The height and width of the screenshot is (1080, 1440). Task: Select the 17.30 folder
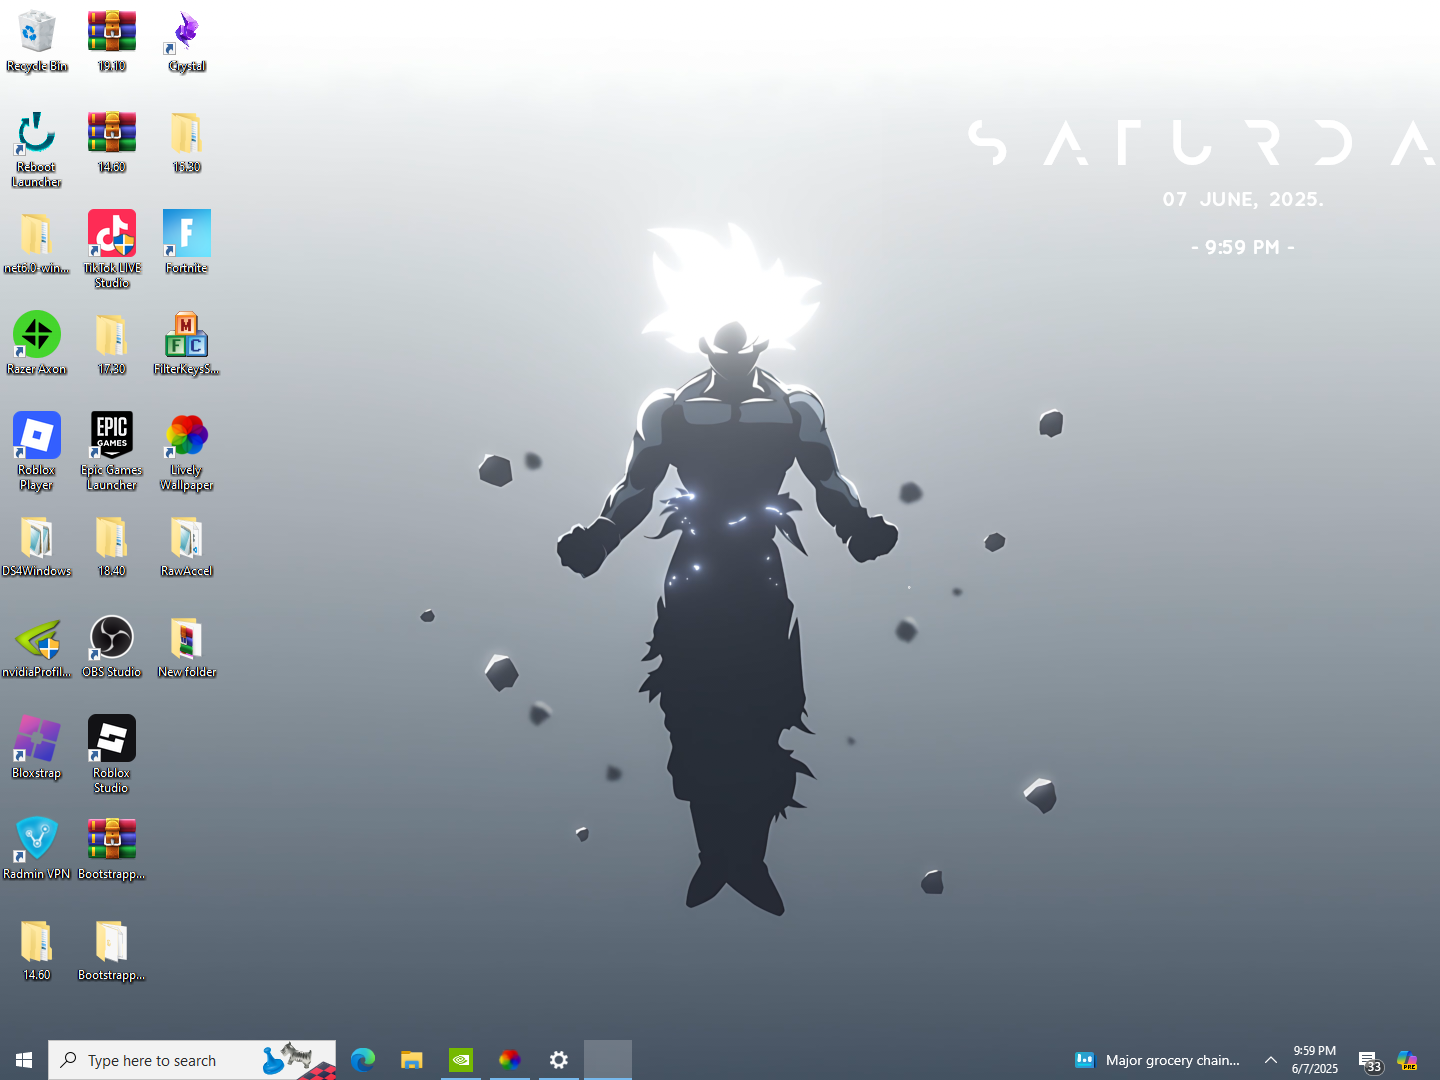pos(112,344)
